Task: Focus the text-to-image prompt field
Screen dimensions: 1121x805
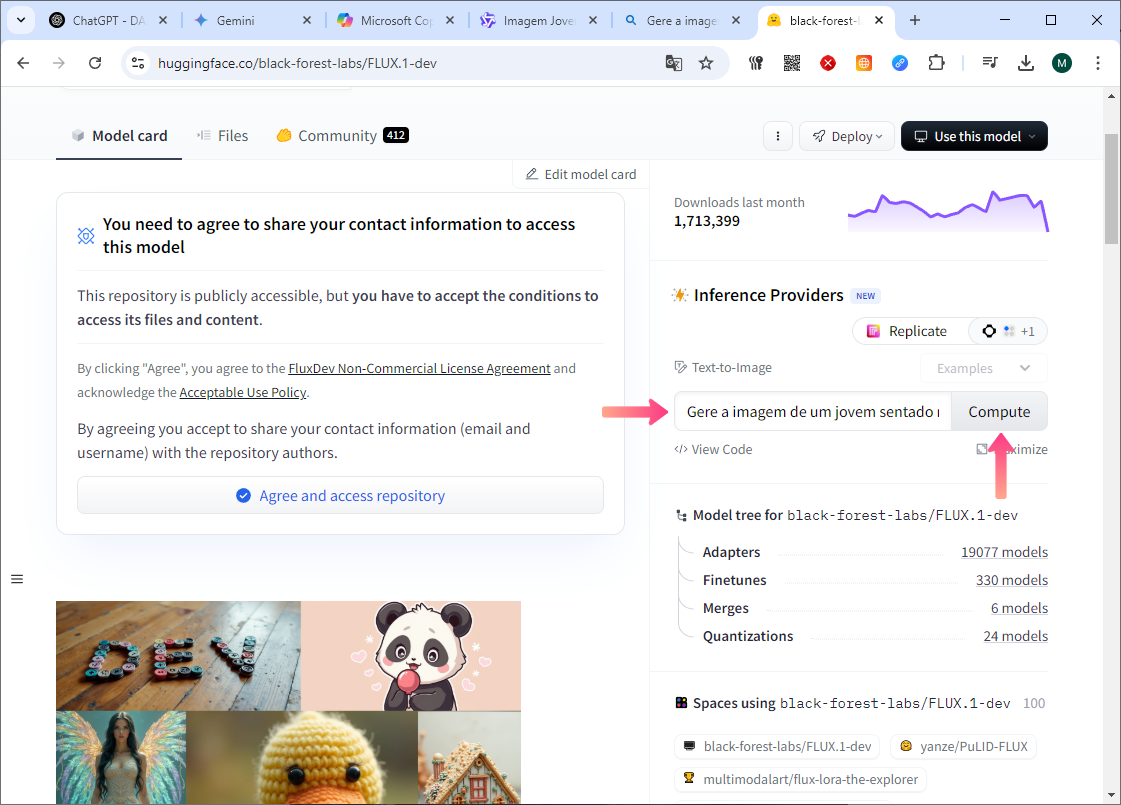Action: point(813,411)
